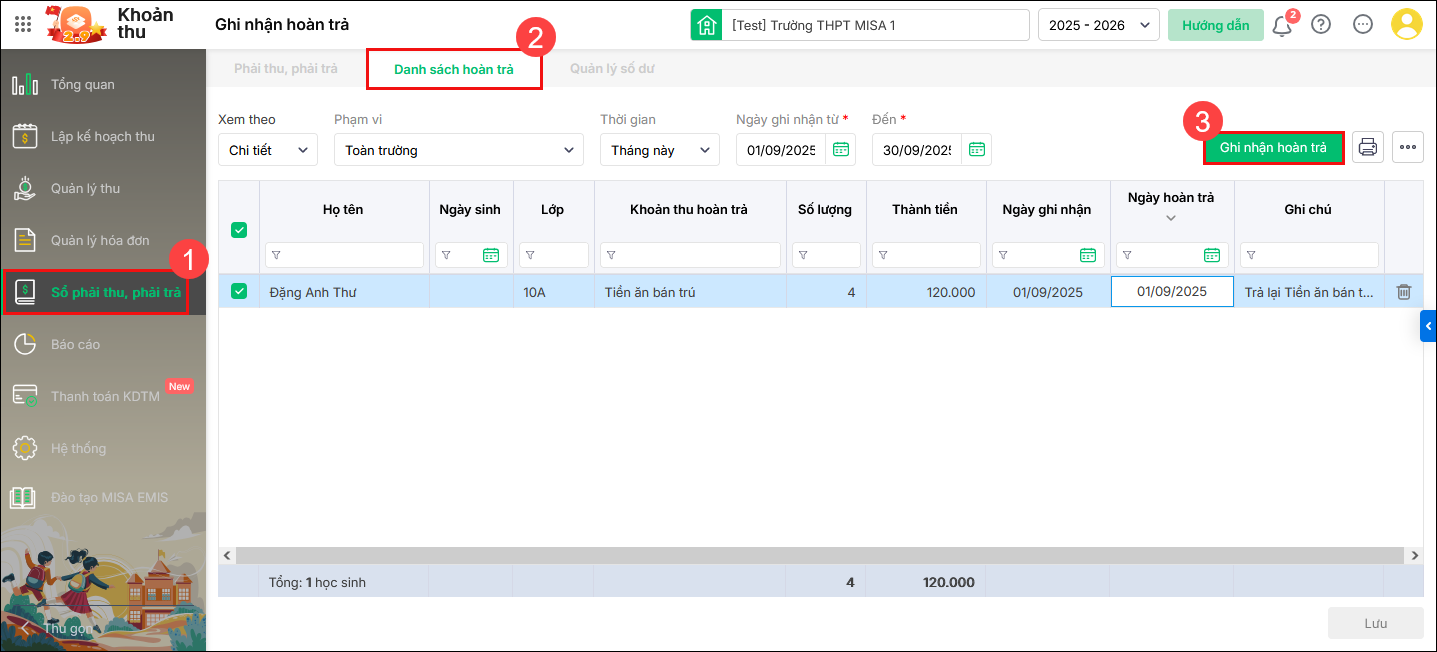Open the notifications bell
Screen dimensions: 1437x652
click(1281, 25)
